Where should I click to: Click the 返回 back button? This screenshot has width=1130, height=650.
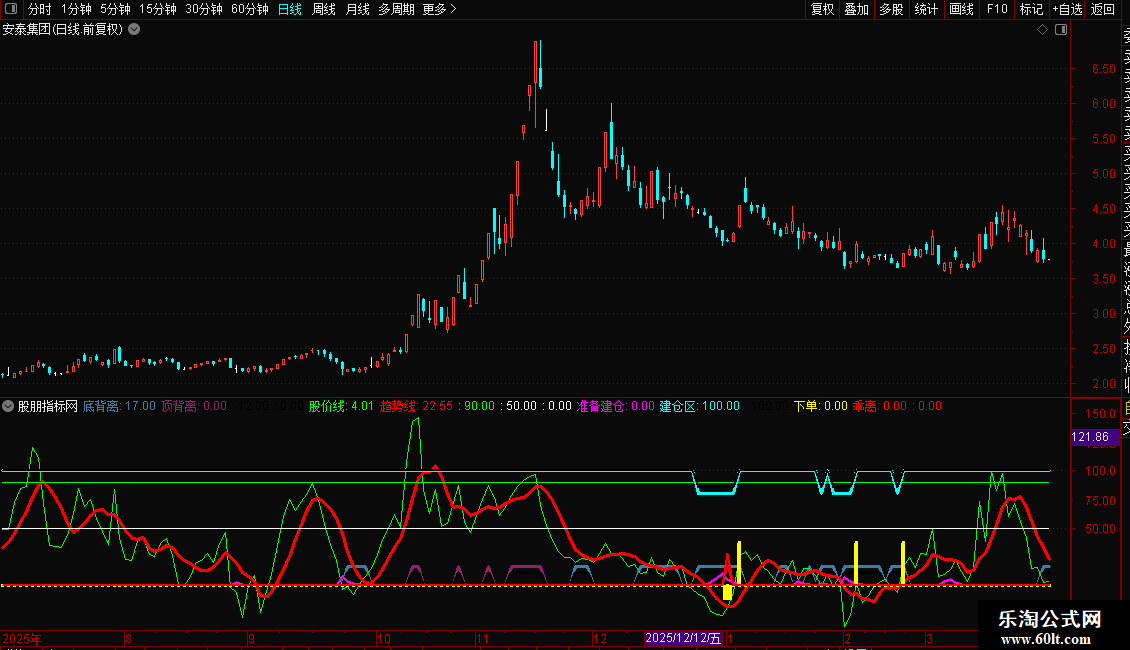(1103, 9)
